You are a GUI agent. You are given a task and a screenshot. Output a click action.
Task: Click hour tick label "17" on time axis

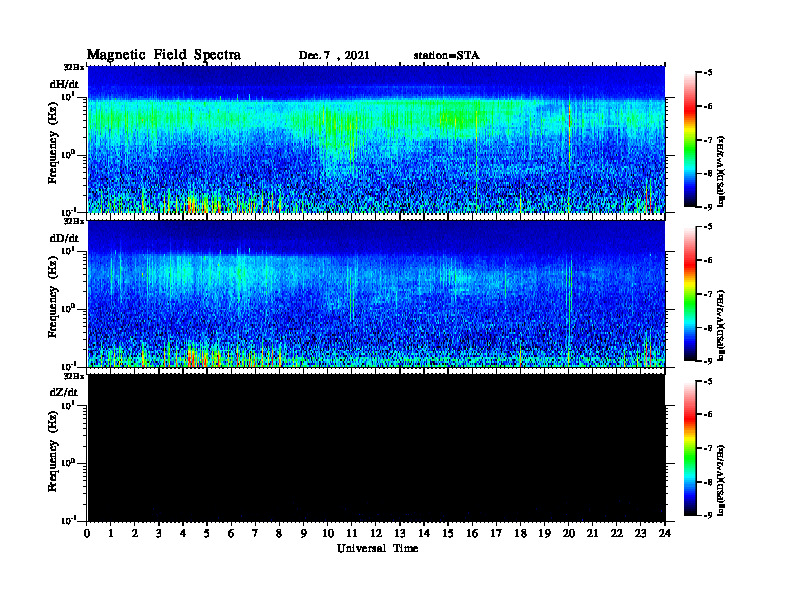[x=497, y=533]
